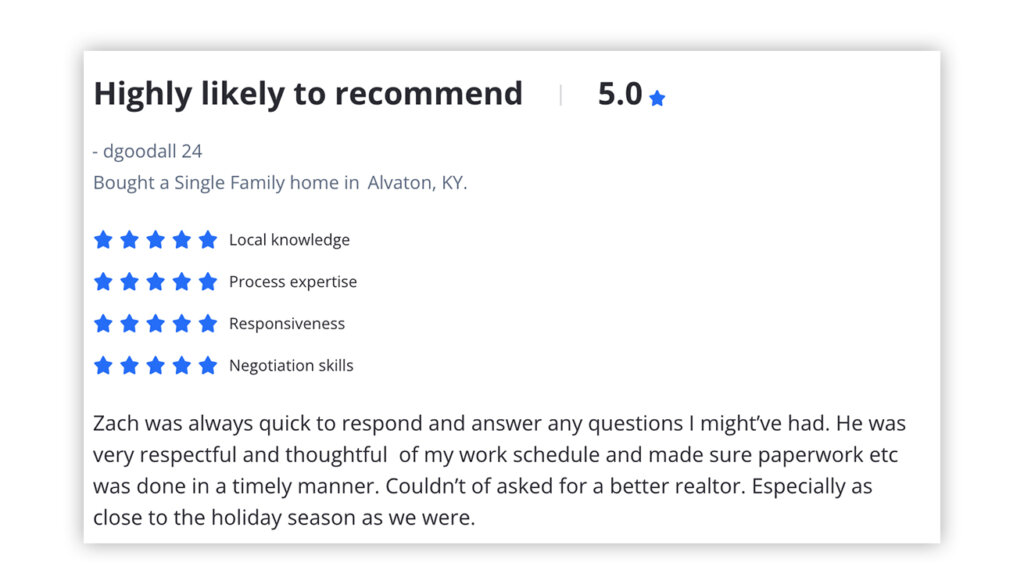Click the 5.0 overall rating number
The width and height of the screenshot is (1024, 588).
click(620, 94)
